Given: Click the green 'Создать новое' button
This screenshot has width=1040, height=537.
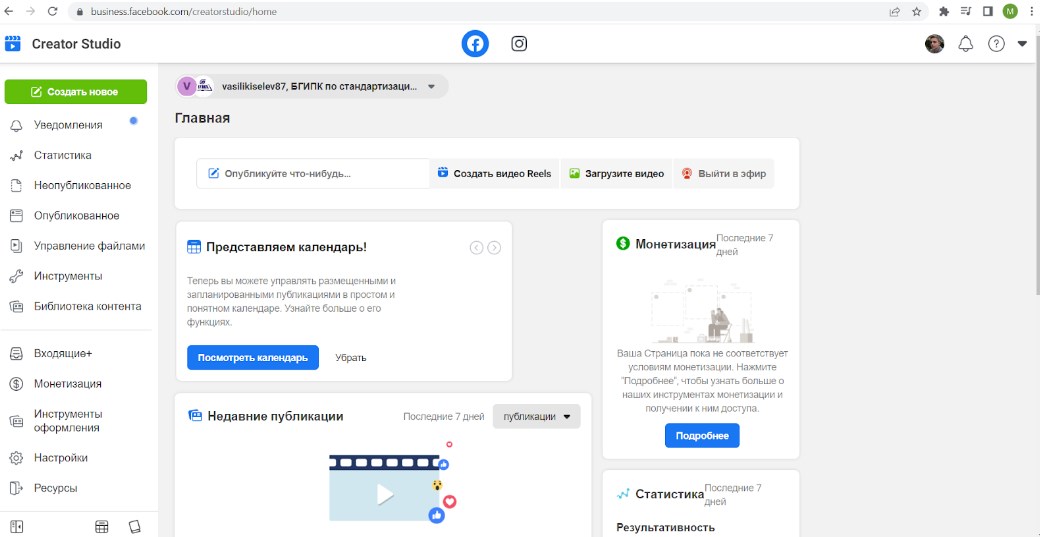Looking at the screenshot, I should [76, 92].
